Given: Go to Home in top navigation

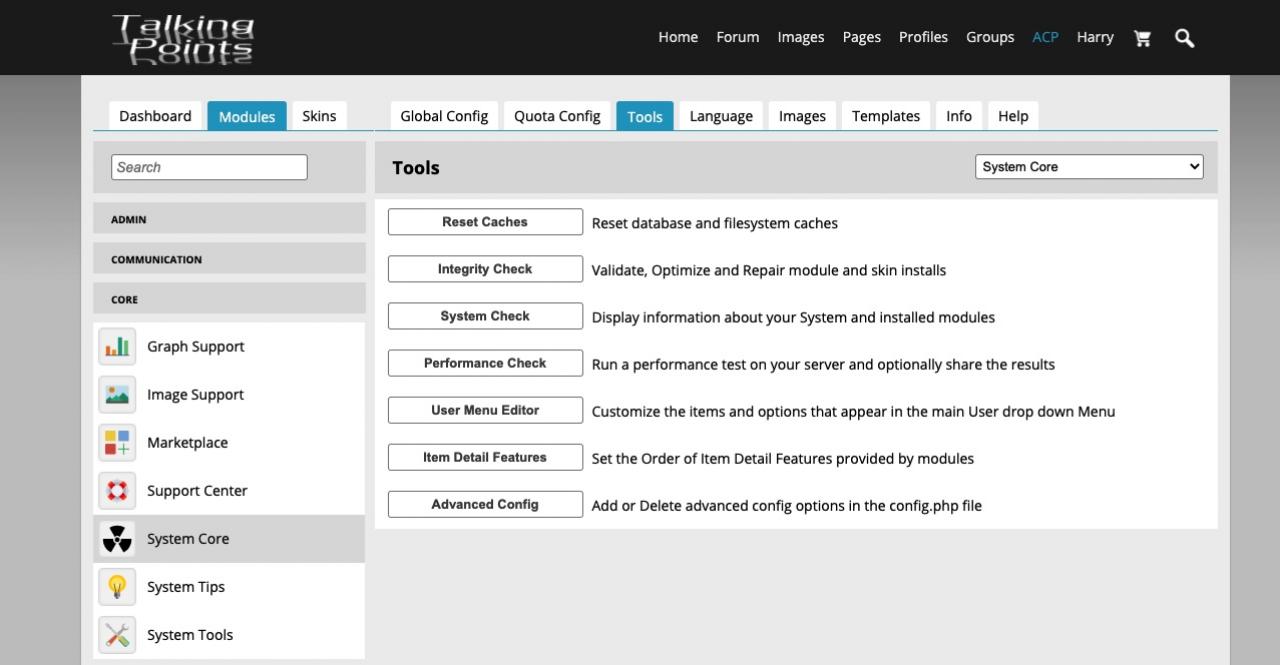Looking at the screenshot, I should tap(678, 37).
